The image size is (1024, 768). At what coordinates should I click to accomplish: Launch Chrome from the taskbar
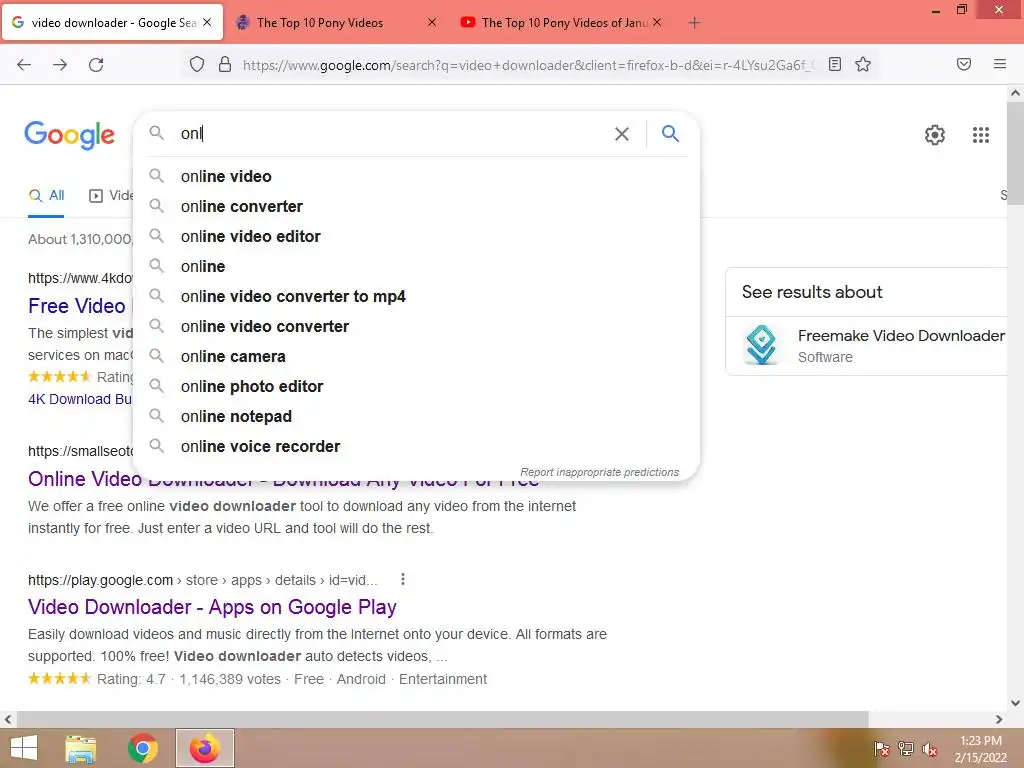pos(142,748)
